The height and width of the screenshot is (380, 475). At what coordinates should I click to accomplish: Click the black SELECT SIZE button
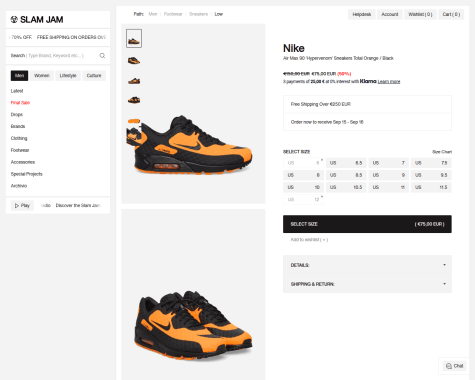coord(367,224)
